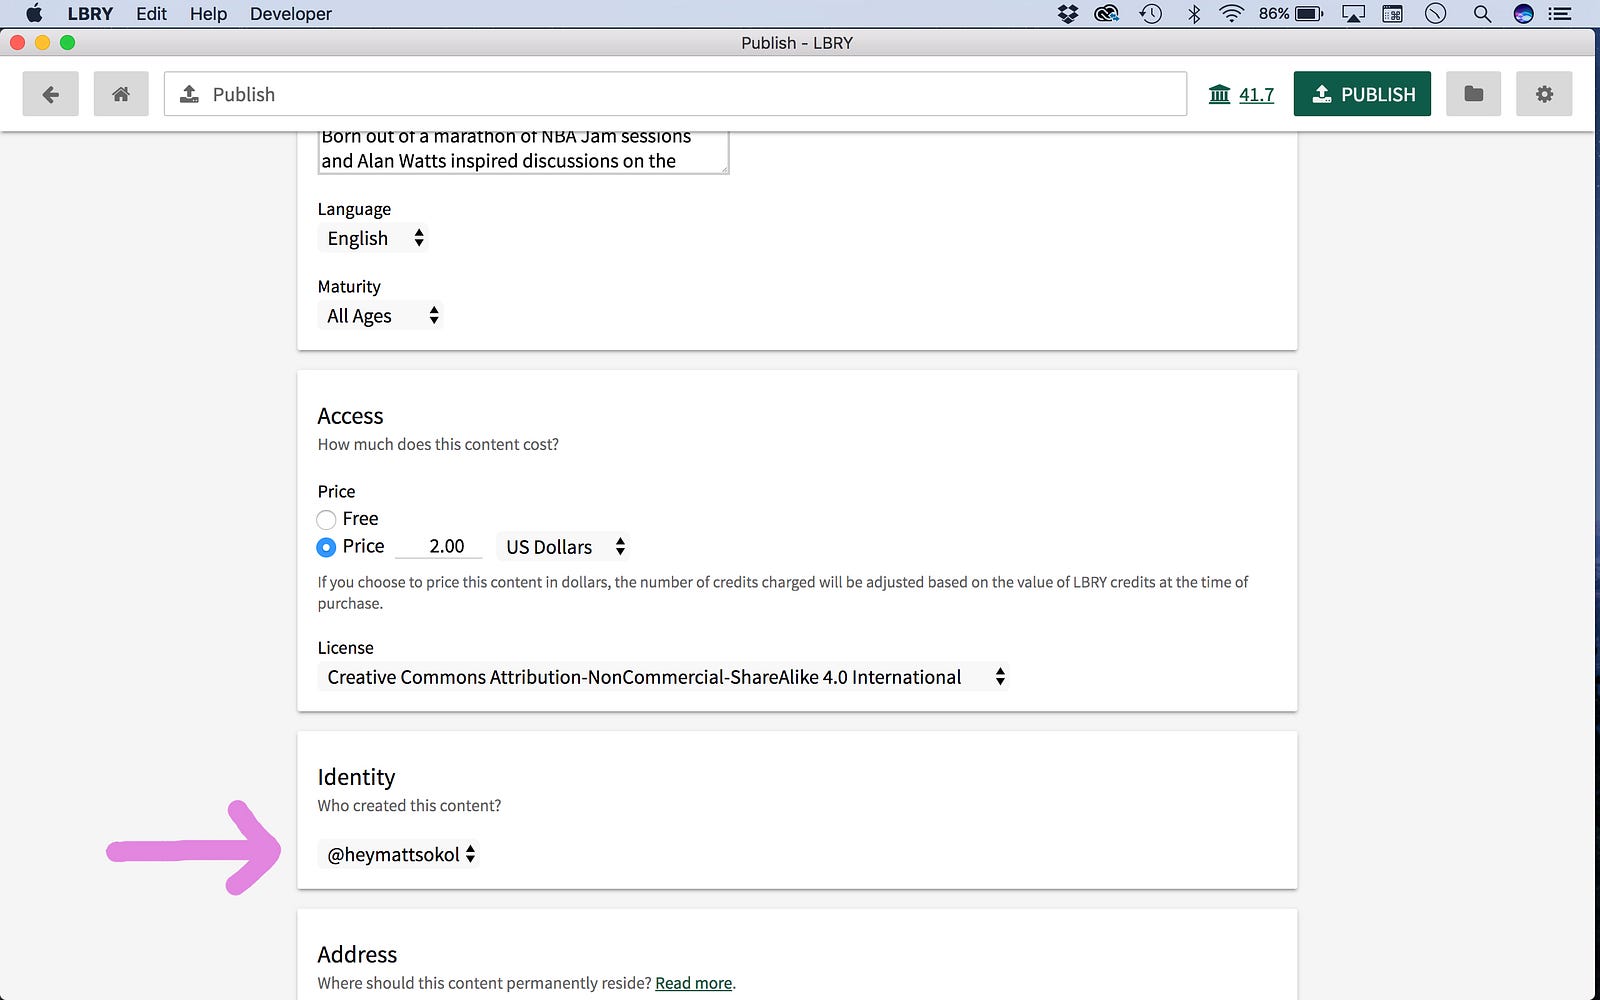1600x1000 pixels.
Task: Open the Apple menu
Action: coord(34,14)
